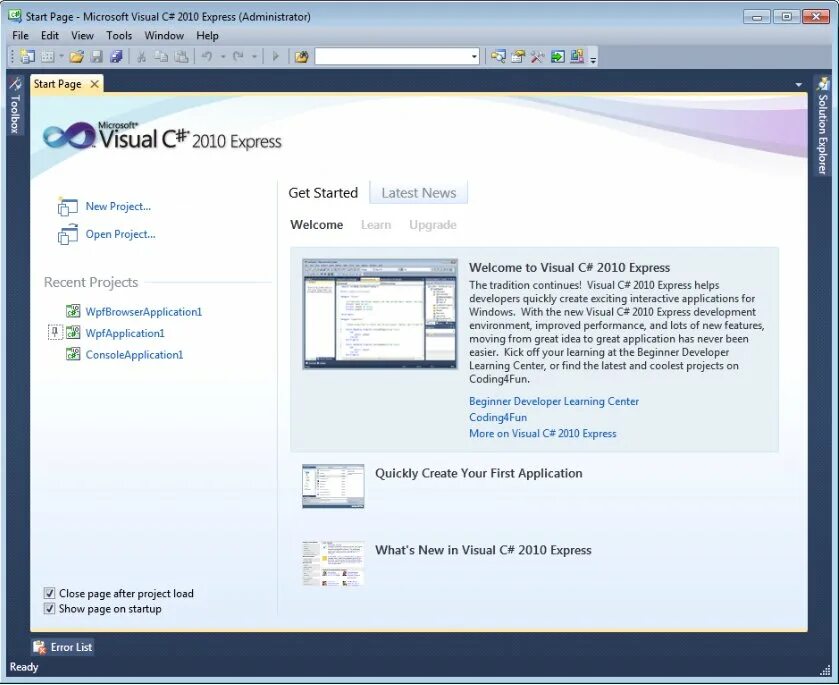Image resolution: width=839 pixels, height=685 pixels.
Task: Open recent project WpfBrowserApplication1
Action: [x=143, y=312]
